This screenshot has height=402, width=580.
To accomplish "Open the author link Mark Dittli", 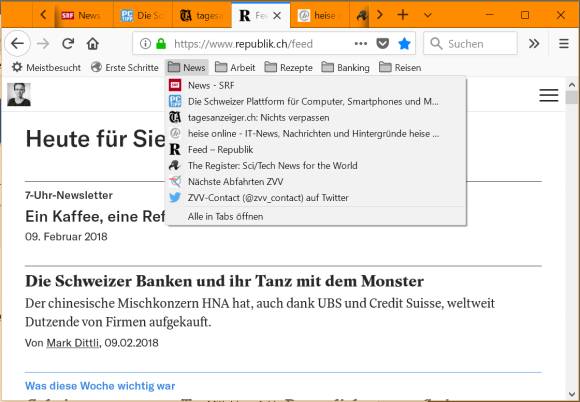I will pos(72,343).
